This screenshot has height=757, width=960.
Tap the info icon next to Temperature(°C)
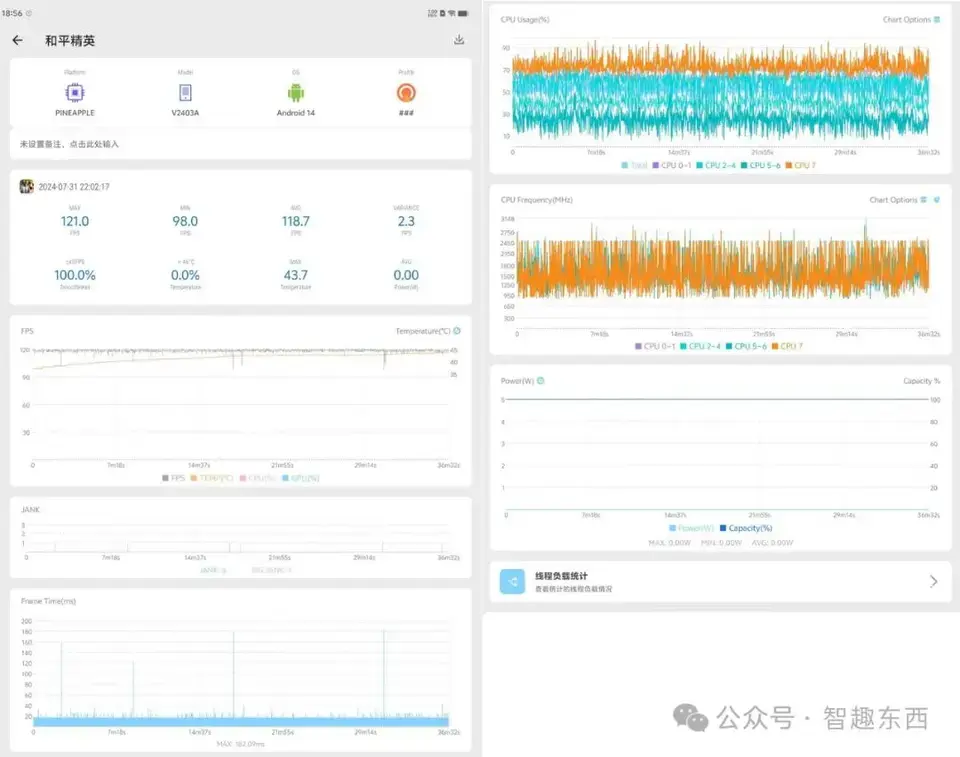coord(457,331)
